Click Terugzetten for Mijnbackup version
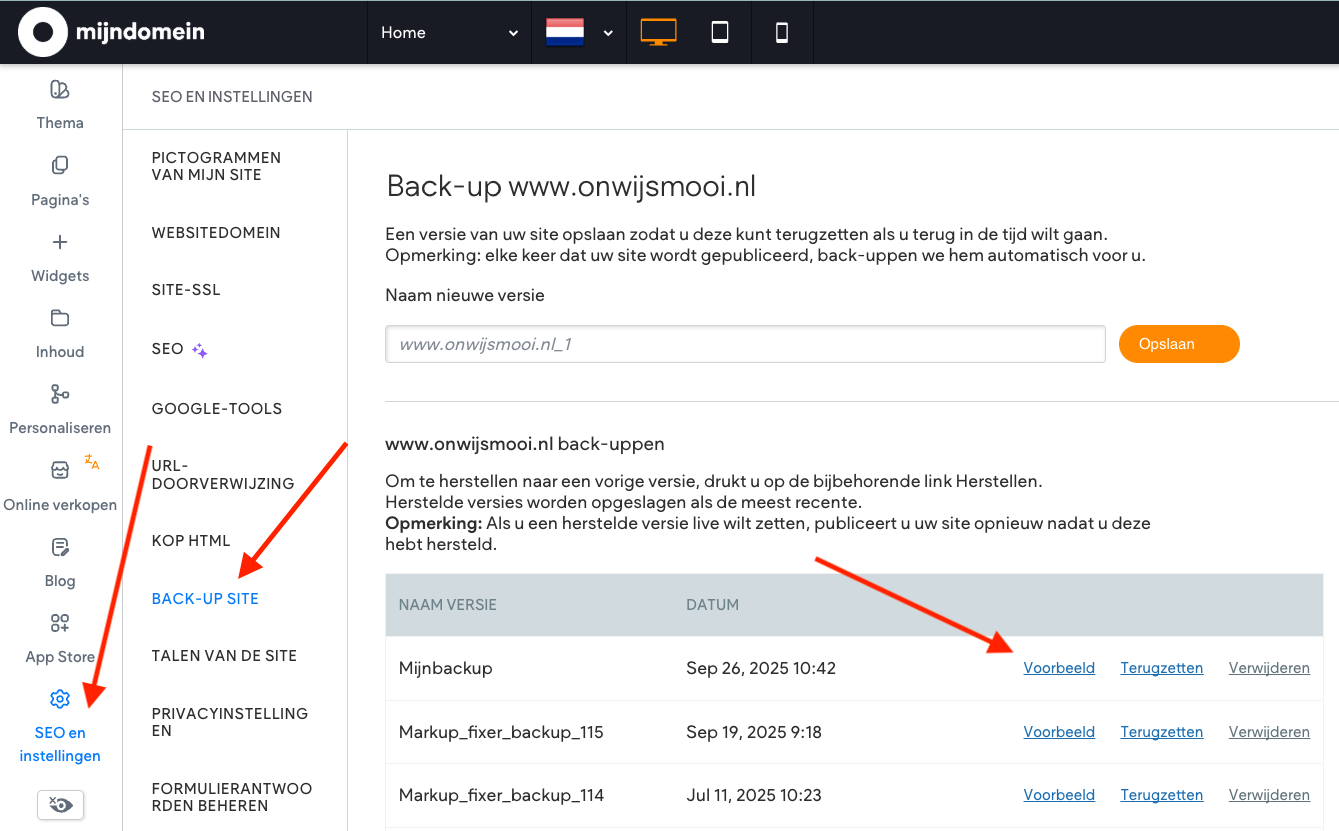1339x831 pixels. [1161, 668]
